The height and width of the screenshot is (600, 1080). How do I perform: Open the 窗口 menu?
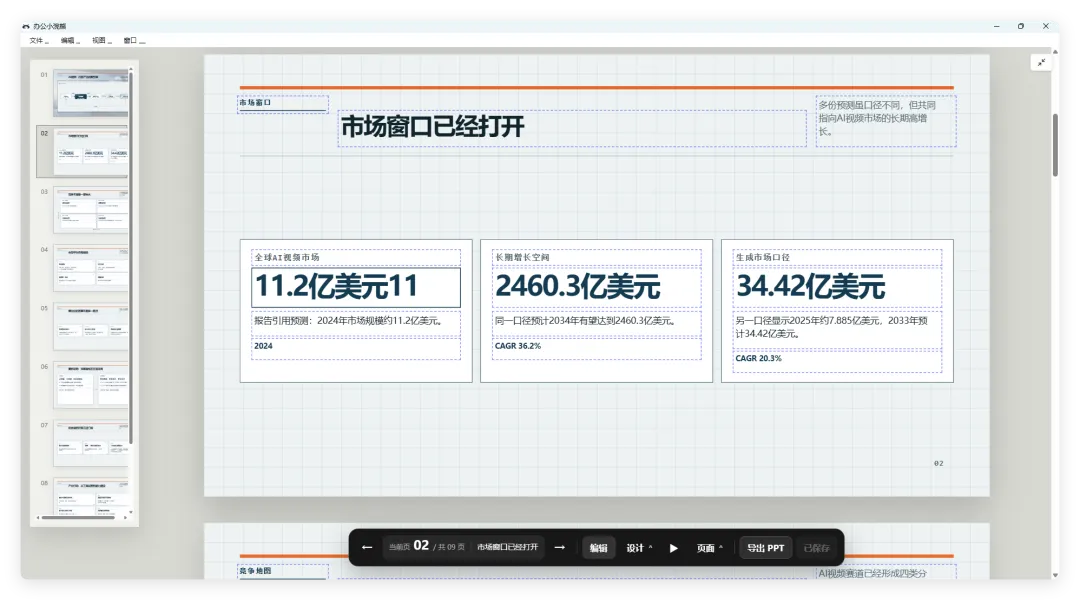click(x=134, y=41)
